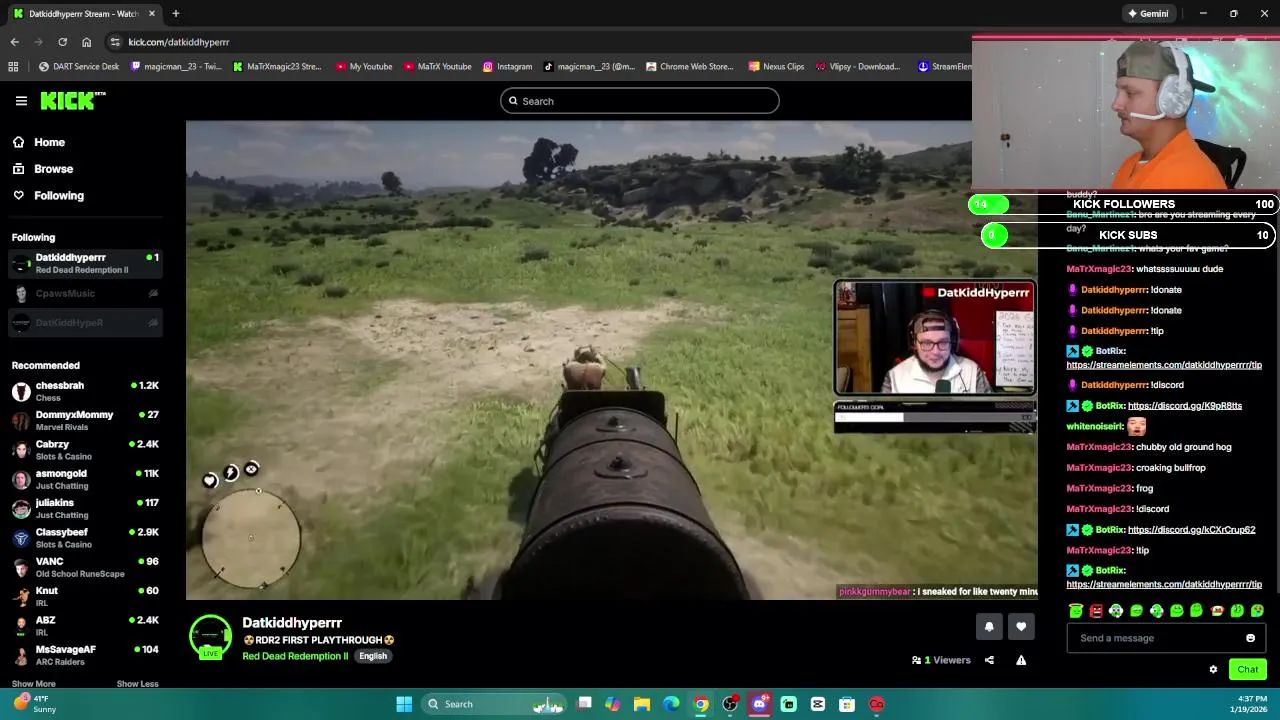Viewport: 1280px width, 720px height.
Task: Open DART Service Desk bookmark
Action: pos(78,67)
